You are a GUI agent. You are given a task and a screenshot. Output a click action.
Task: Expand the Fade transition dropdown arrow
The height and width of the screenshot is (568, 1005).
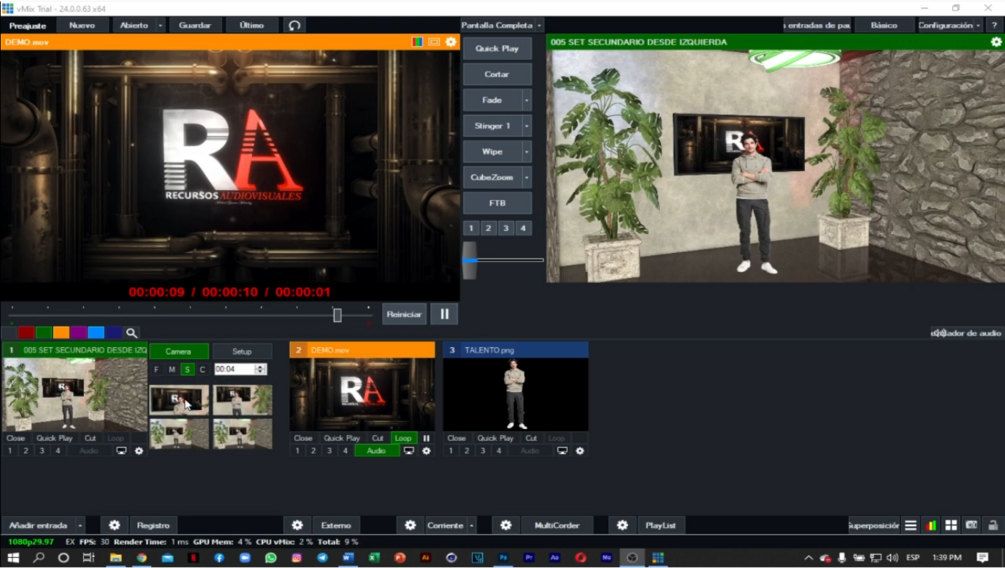coord(527,101)
